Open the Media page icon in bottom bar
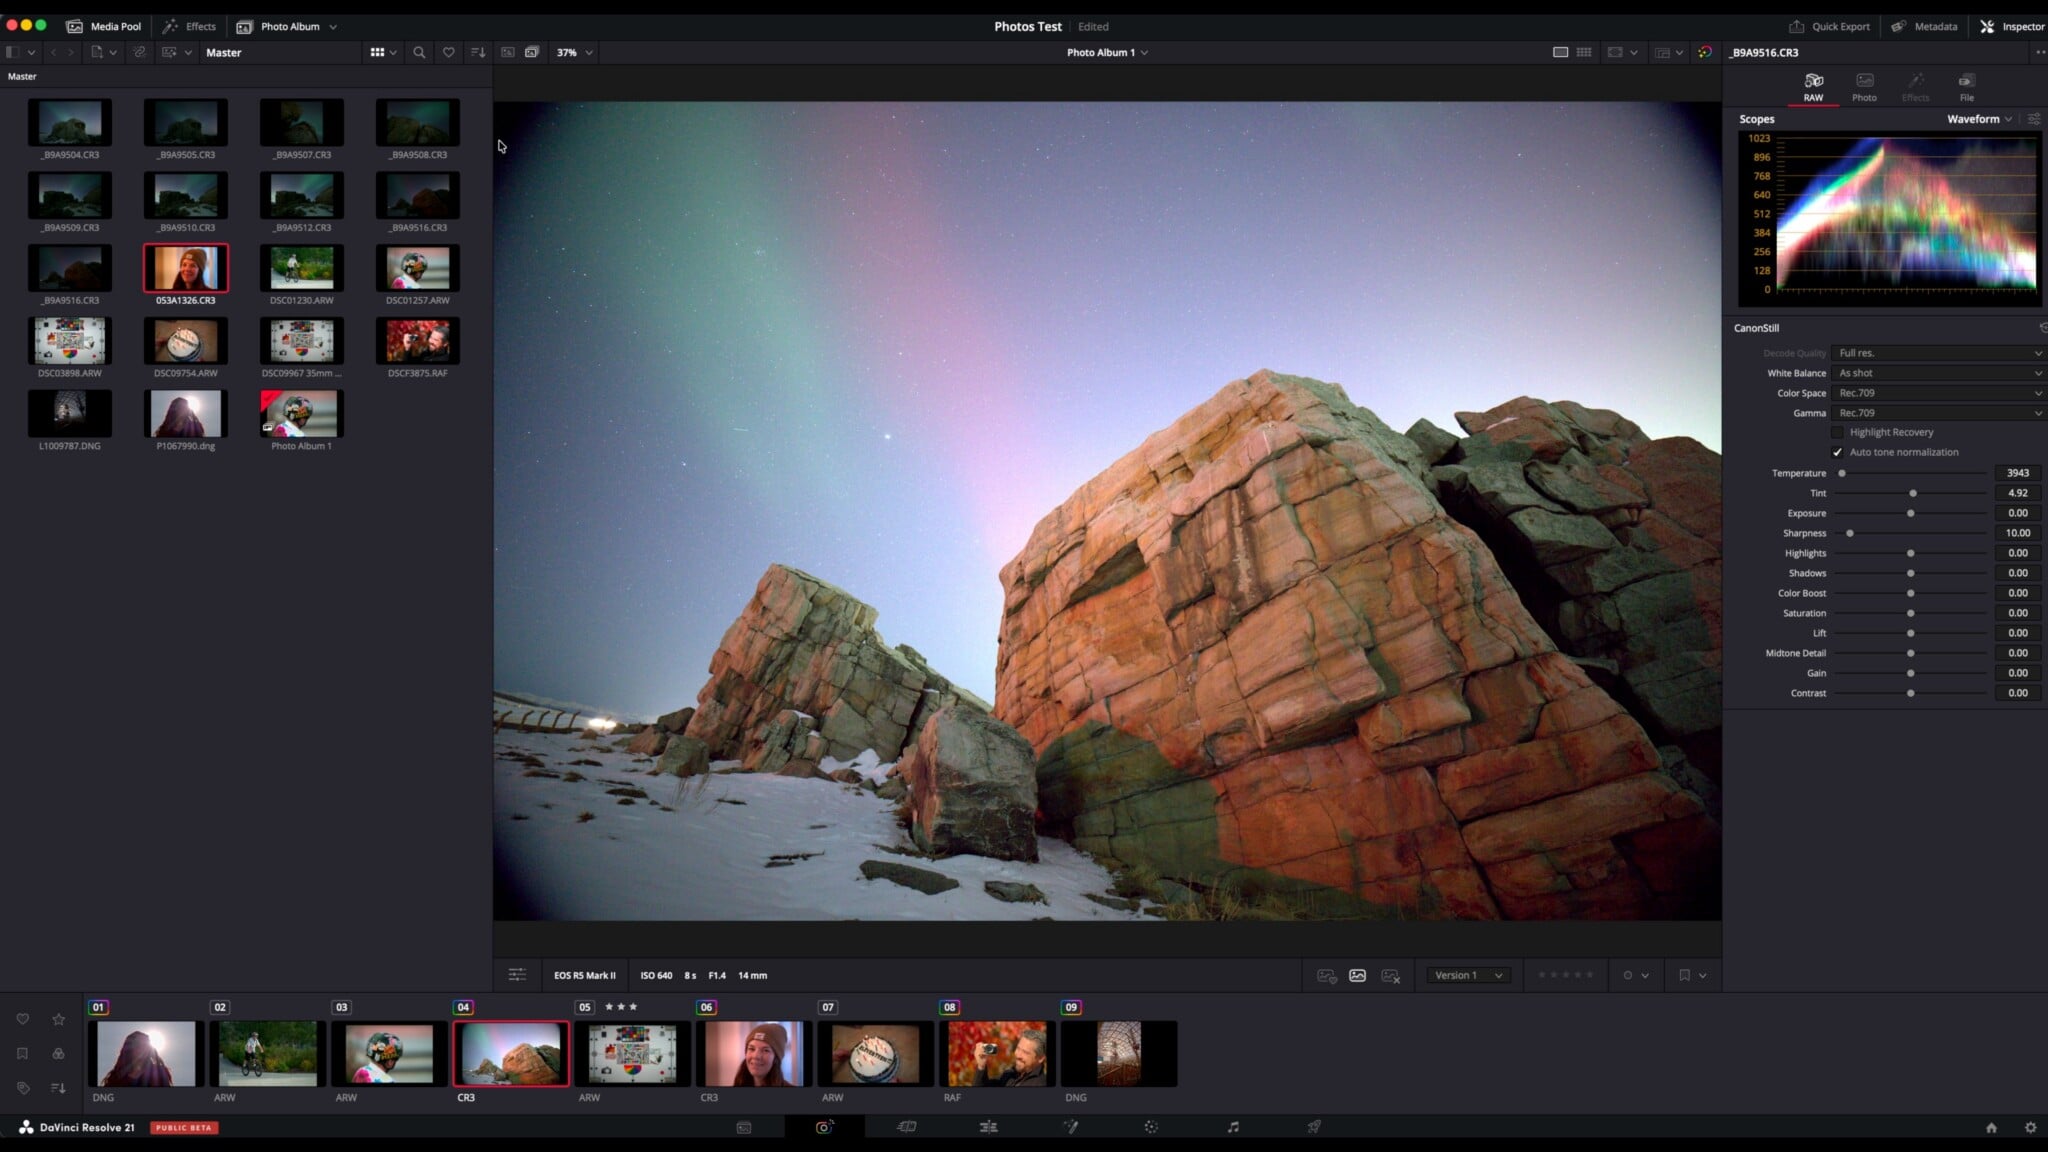2048x1152 pixels. [744, 1127]
